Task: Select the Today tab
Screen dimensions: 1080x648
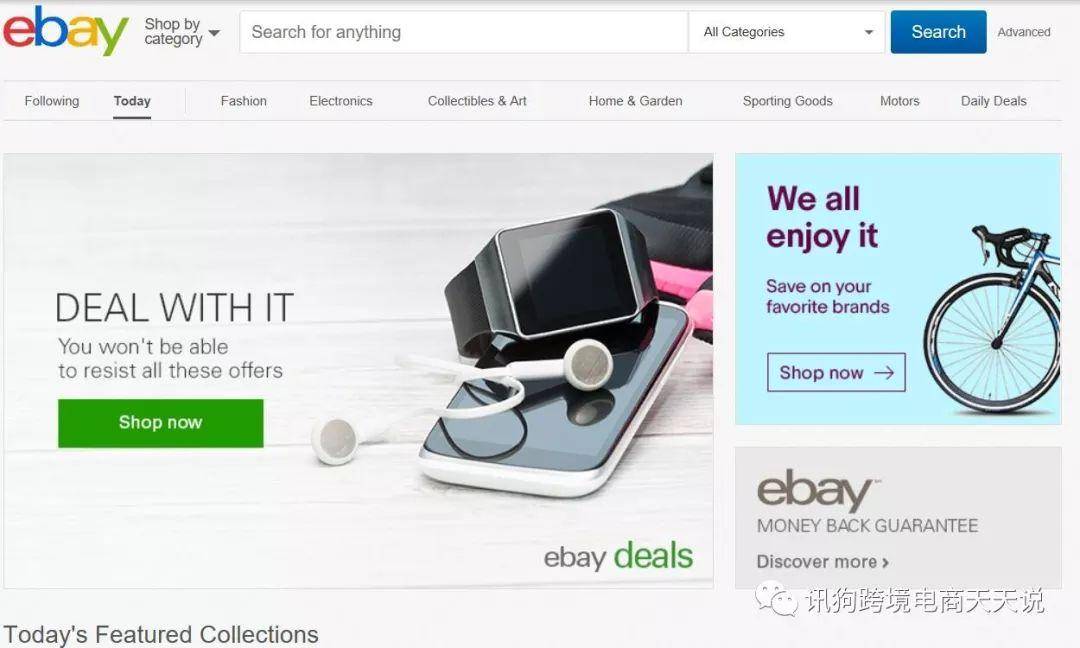Action: pyautogui.click(x=132, y=101)
